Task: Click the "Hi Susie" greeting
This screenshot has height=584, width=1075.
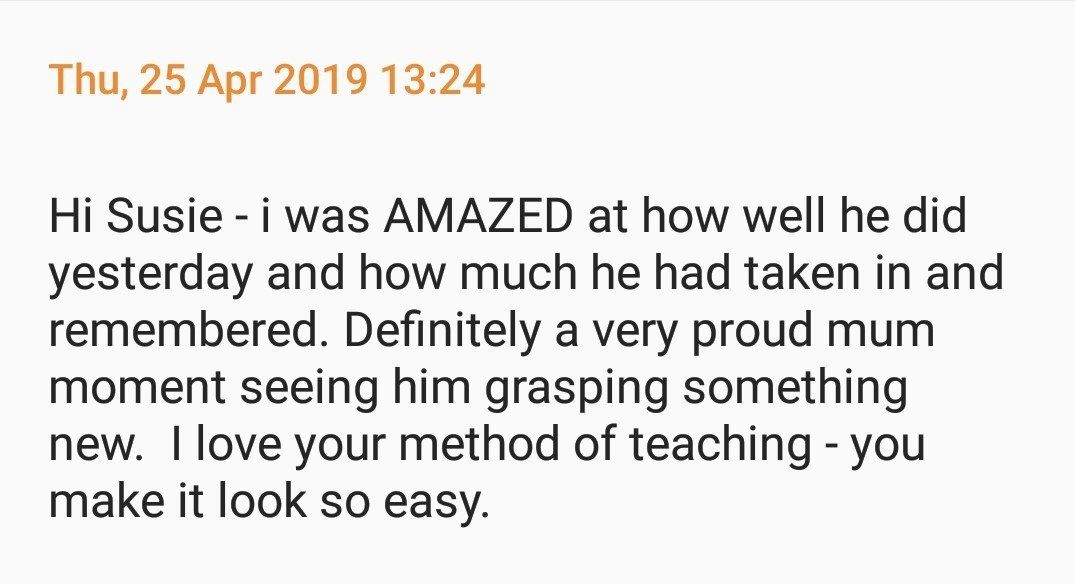Action: [x=136, y=215]
